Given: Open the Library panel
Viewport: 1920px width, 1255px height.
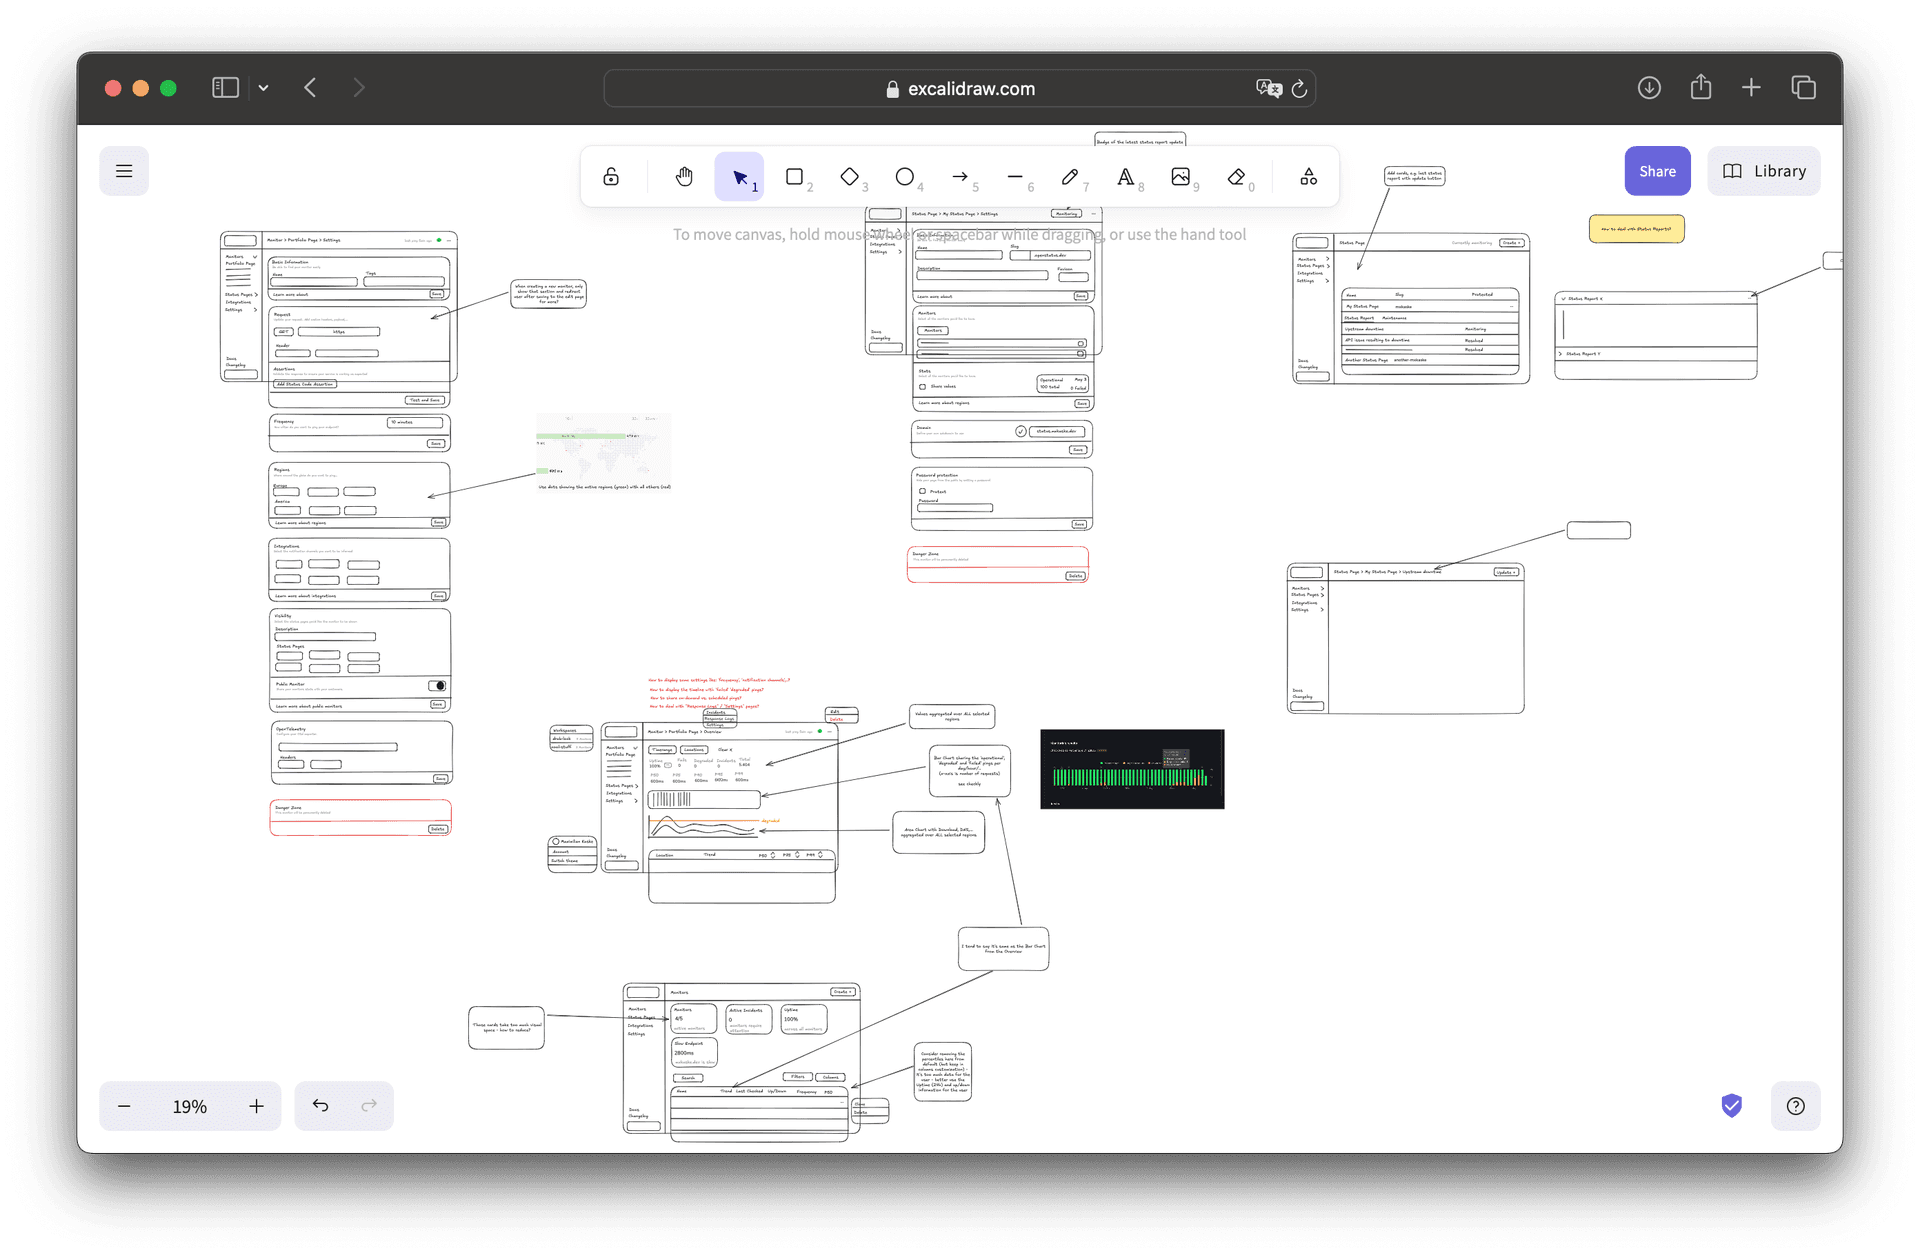Looking at the screenshot, I should pos(1763,170).
